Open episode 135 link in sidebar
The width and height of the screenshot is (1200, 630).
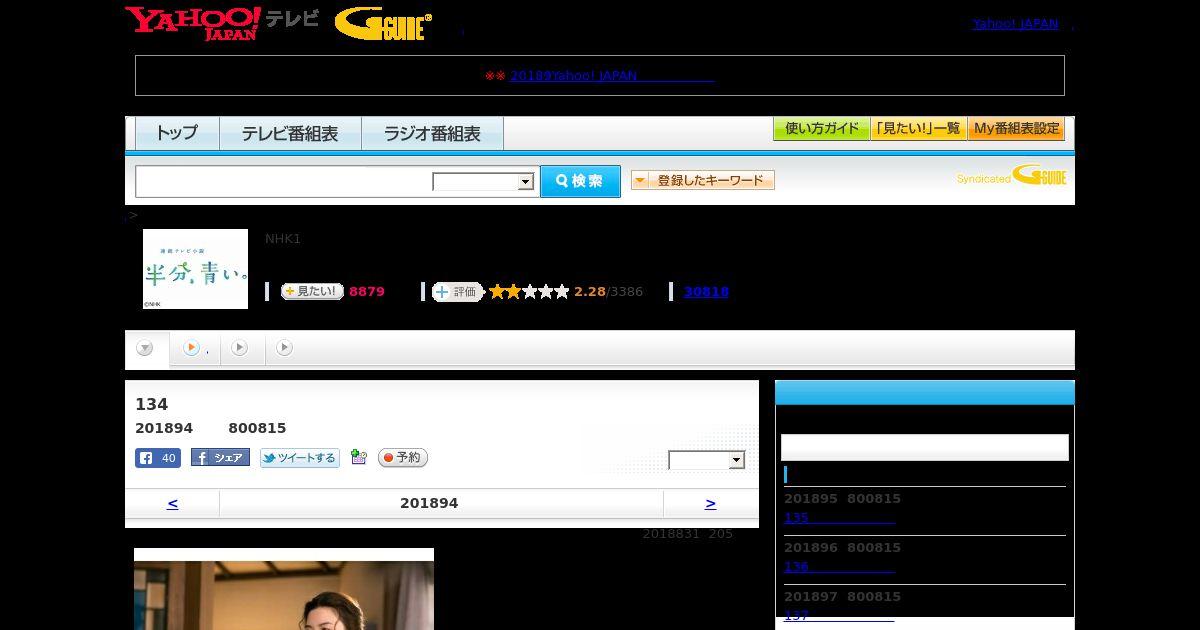click(x=839, y=518)
